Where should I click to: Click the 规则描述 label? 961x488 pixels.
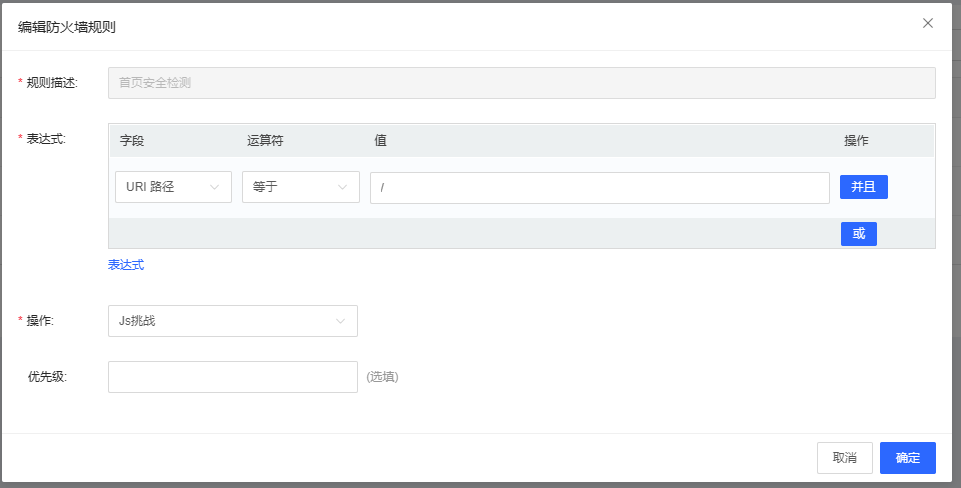coord(52,83)
